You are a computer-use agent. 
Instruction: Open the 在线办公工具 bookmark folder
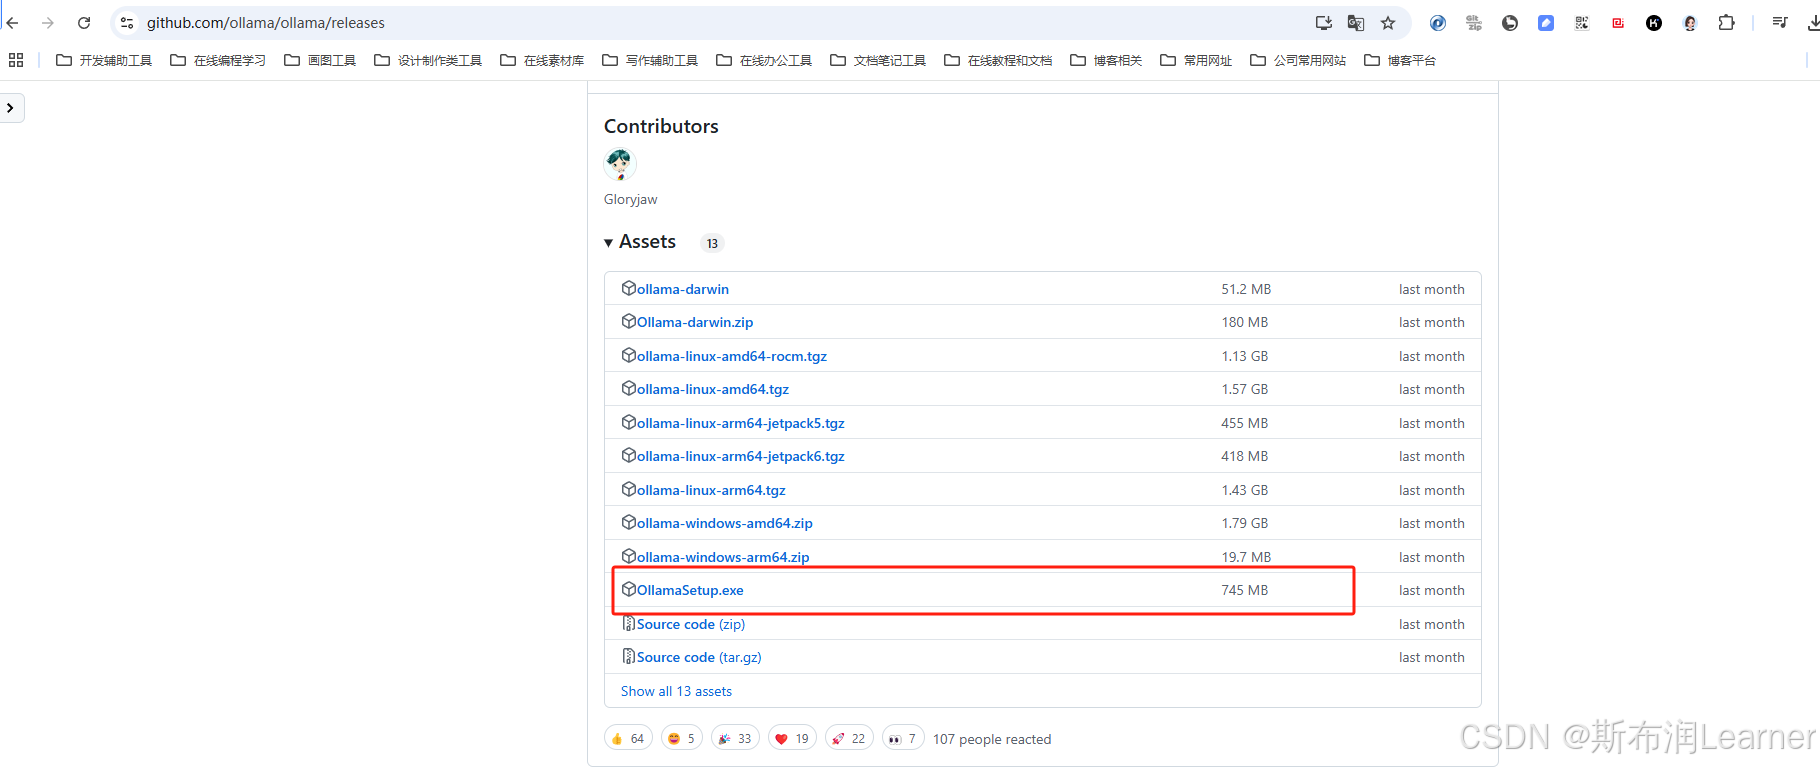[764, 60]
